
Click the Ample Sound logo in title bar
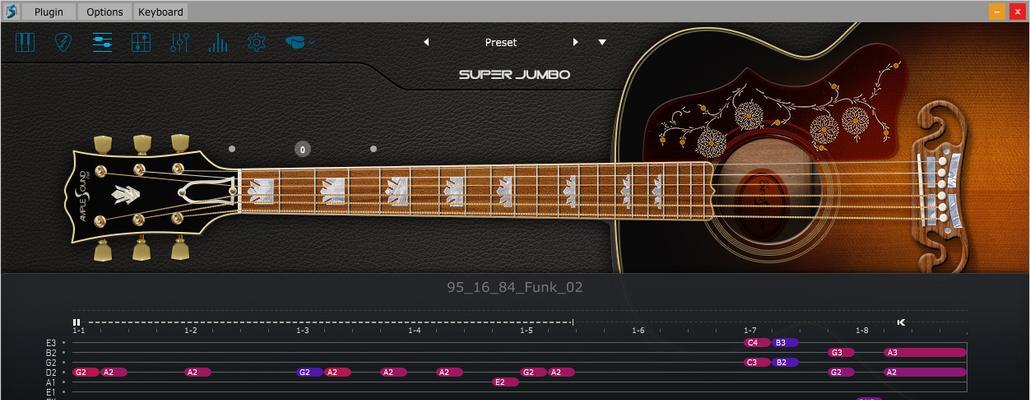coord(11,11)
